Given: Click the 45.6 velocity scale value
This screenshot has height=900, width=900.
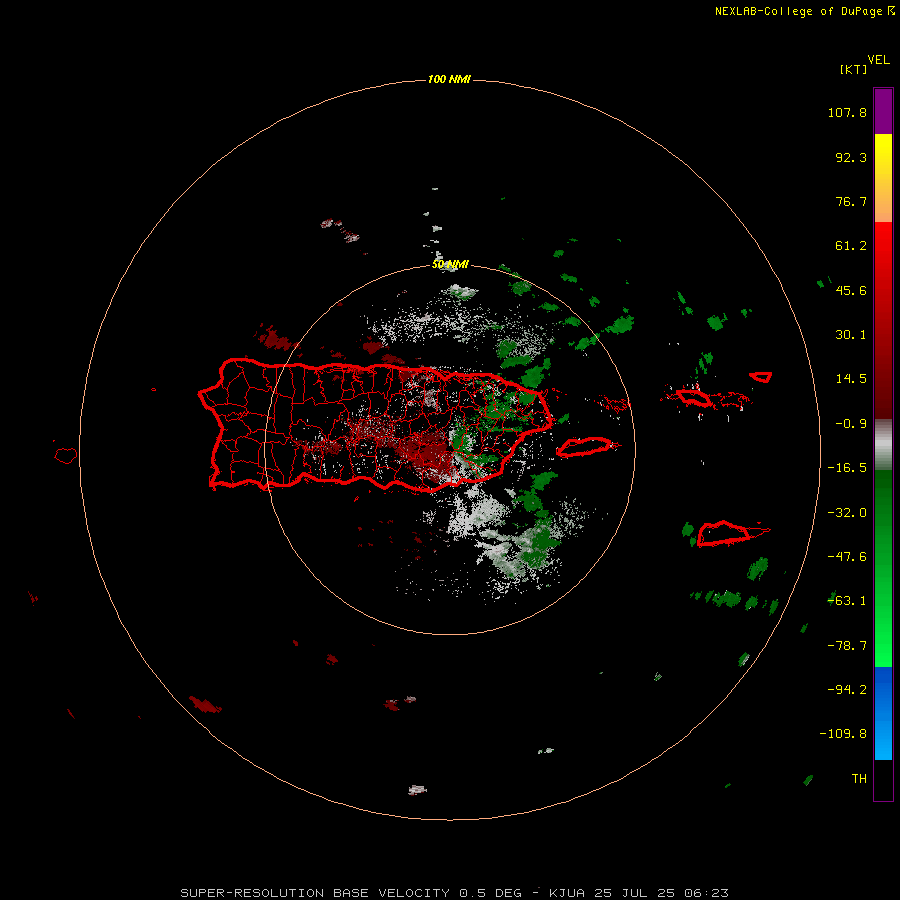Looking at the screenshot, I should pos(851,290).
